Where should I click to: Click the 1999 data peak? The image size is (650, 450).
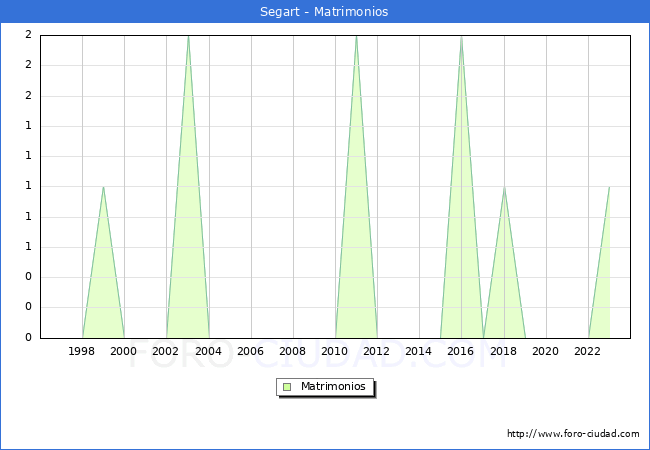coord(103,187)
